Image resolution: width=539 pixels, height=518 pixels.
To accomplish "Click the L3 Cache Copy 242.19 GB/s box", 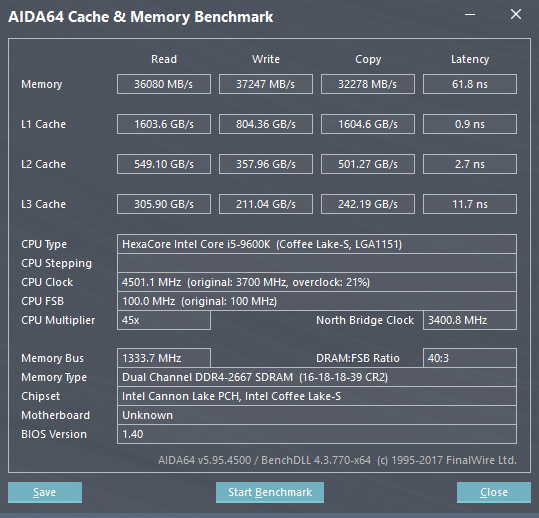I will (368, 204).
